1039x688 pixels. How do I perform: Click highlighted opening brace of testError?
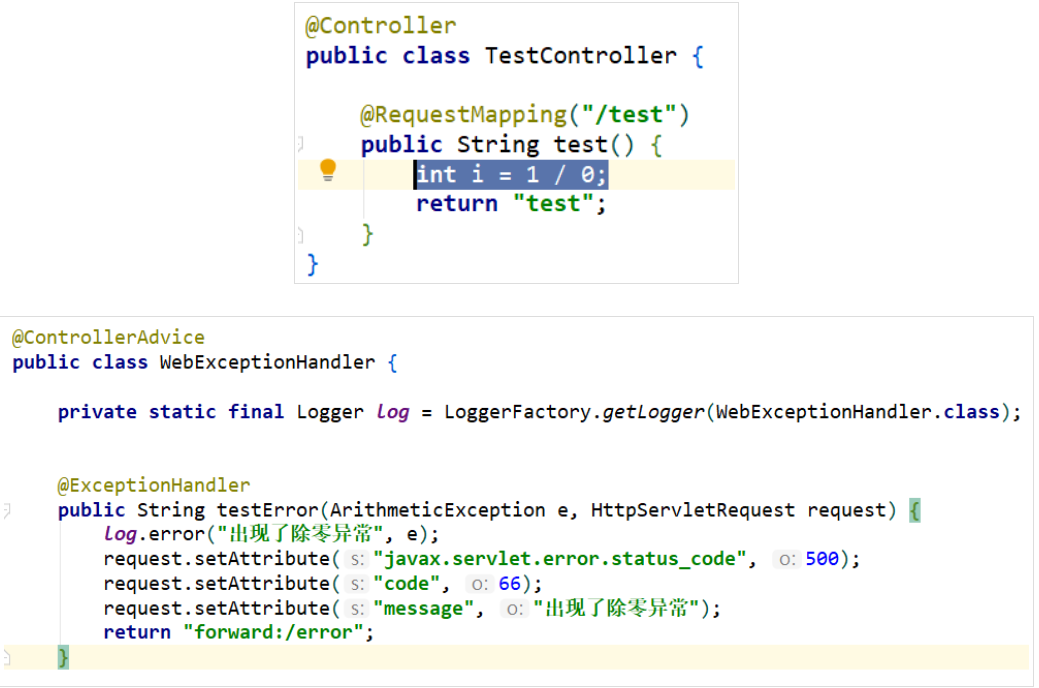(914, 510)
